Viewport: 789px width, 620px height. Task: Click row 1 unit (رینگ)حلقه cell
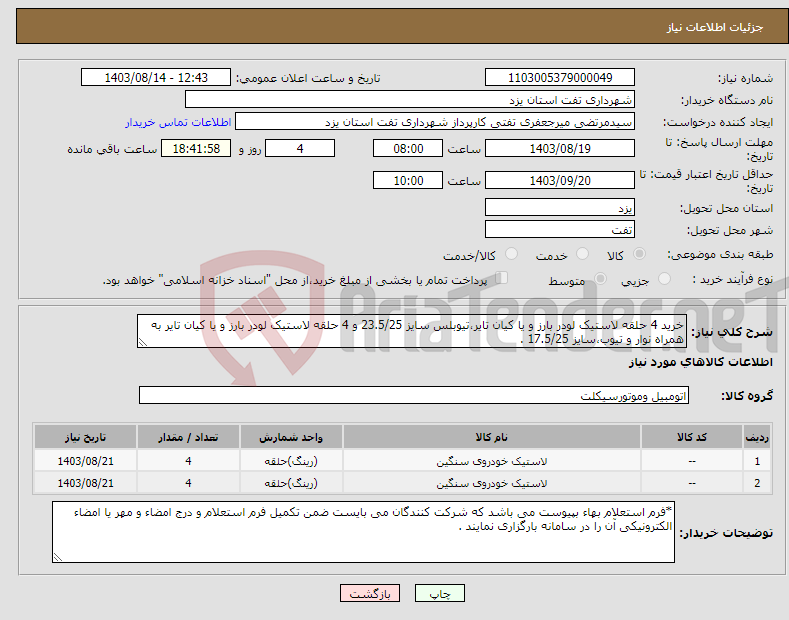click(x=291, y=461)
